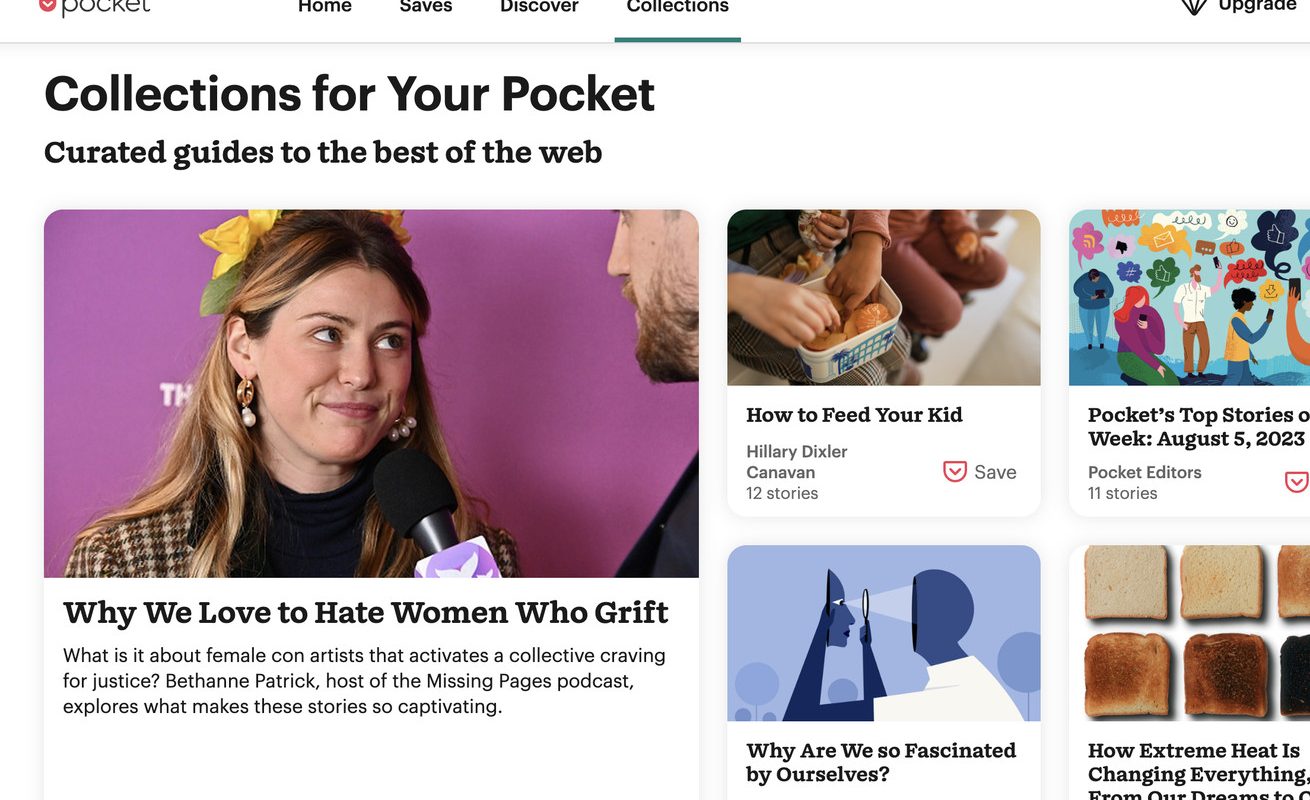Screen dimensions: 1310x800
Task: Go to the Discover tab
Action: 539,7
